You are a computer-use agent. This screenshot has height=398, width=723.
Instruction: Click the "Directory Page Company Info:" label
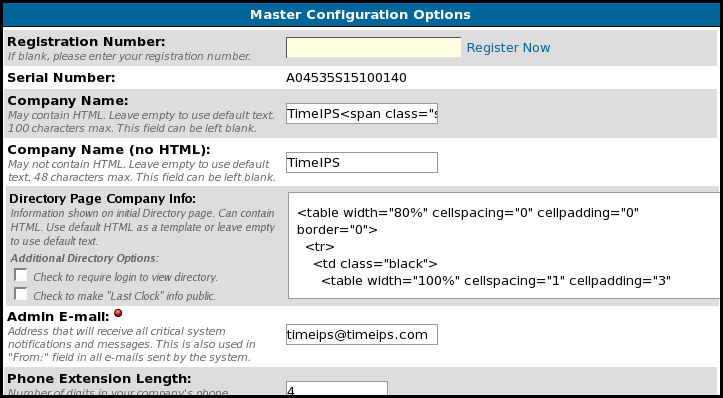(x=102, y=199)
